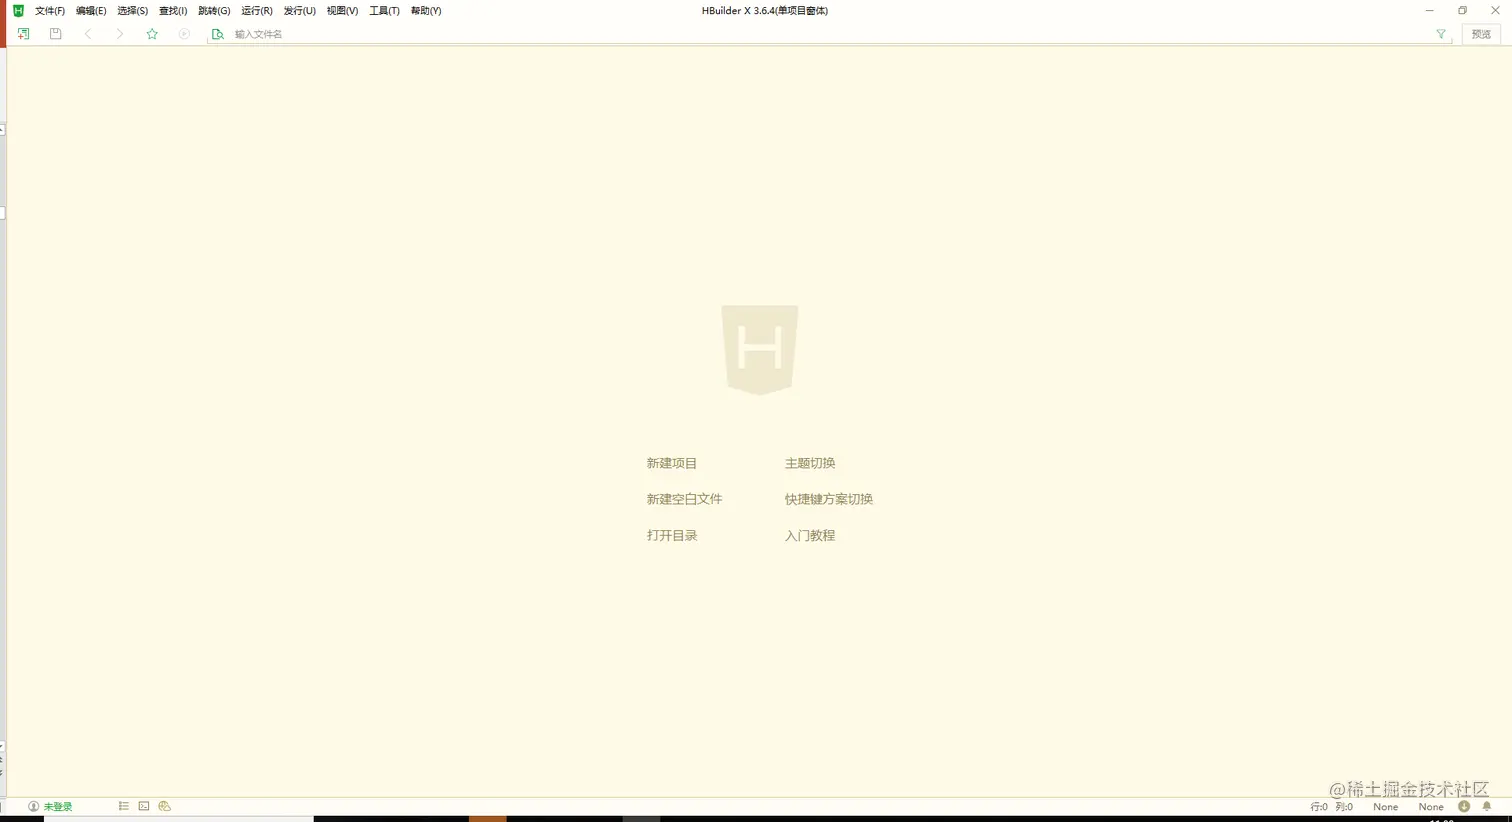Click the 主题切换 link
Image resolution: width=1512 pixels, height=822 pixels.
click(810, 463)
